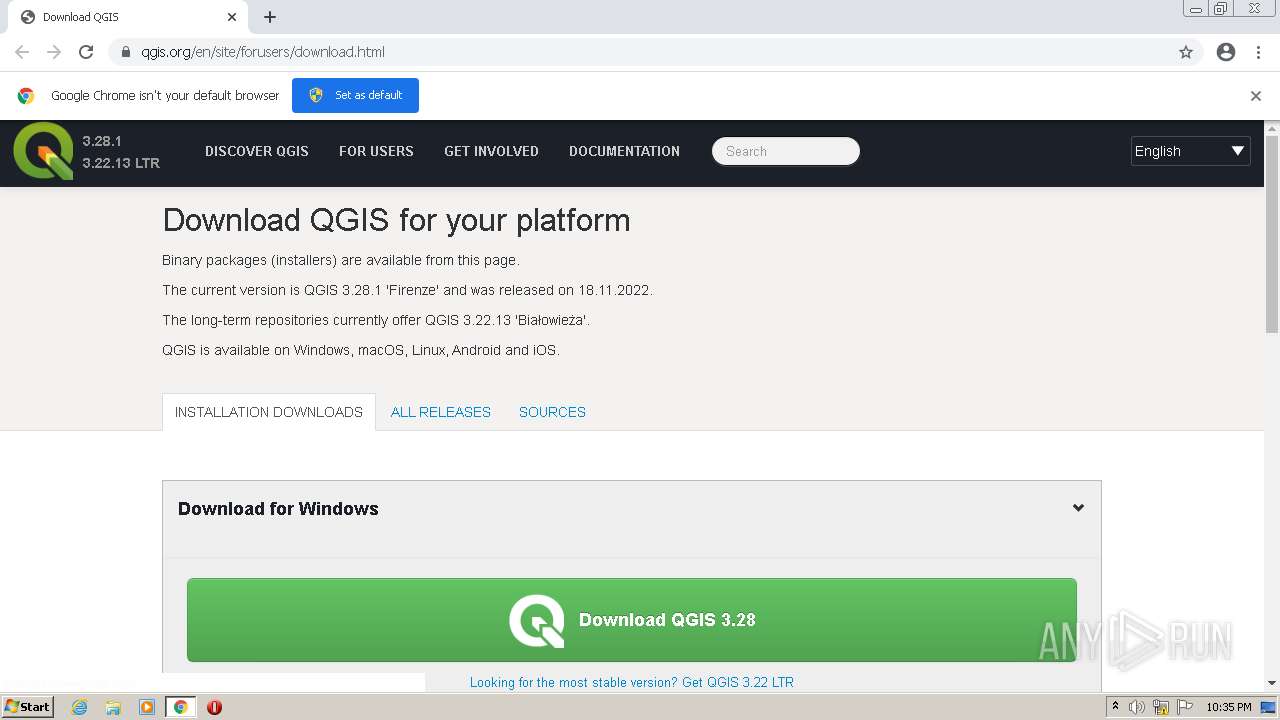
Task: Click the taskbar clock showing 10:35 PM
Action: tap(1229, 707)
